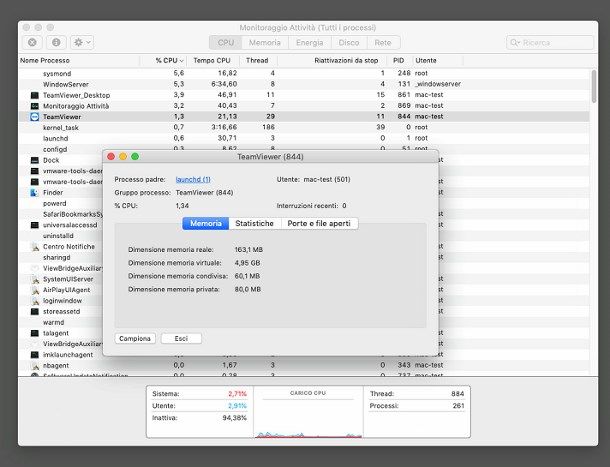Click the TeamViewer process icon
Image resolution: width=610 pixels, height=467 pixels.
[35, 117]
